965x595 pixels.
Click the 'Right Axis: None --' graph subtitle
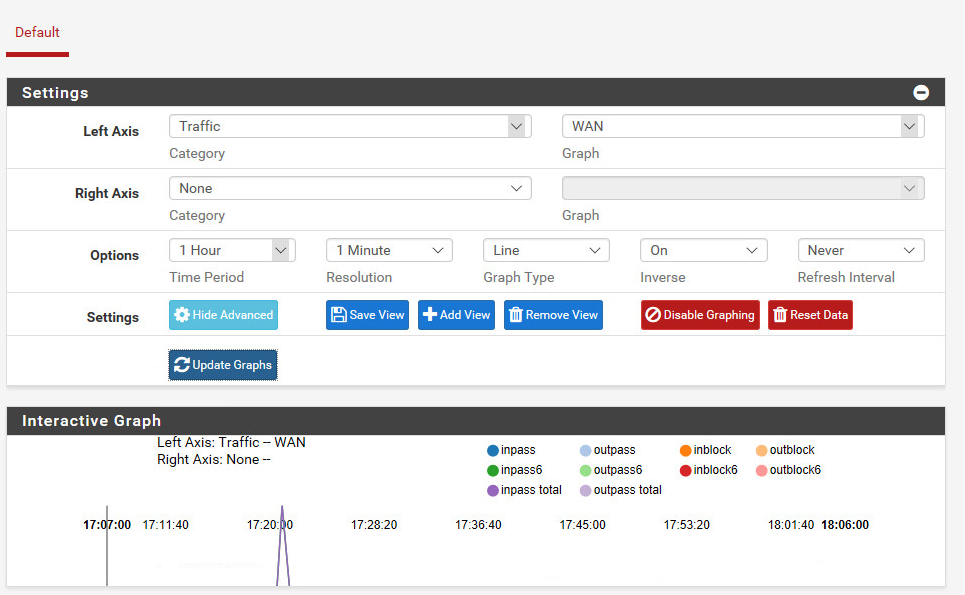click(x=214, y=460)
